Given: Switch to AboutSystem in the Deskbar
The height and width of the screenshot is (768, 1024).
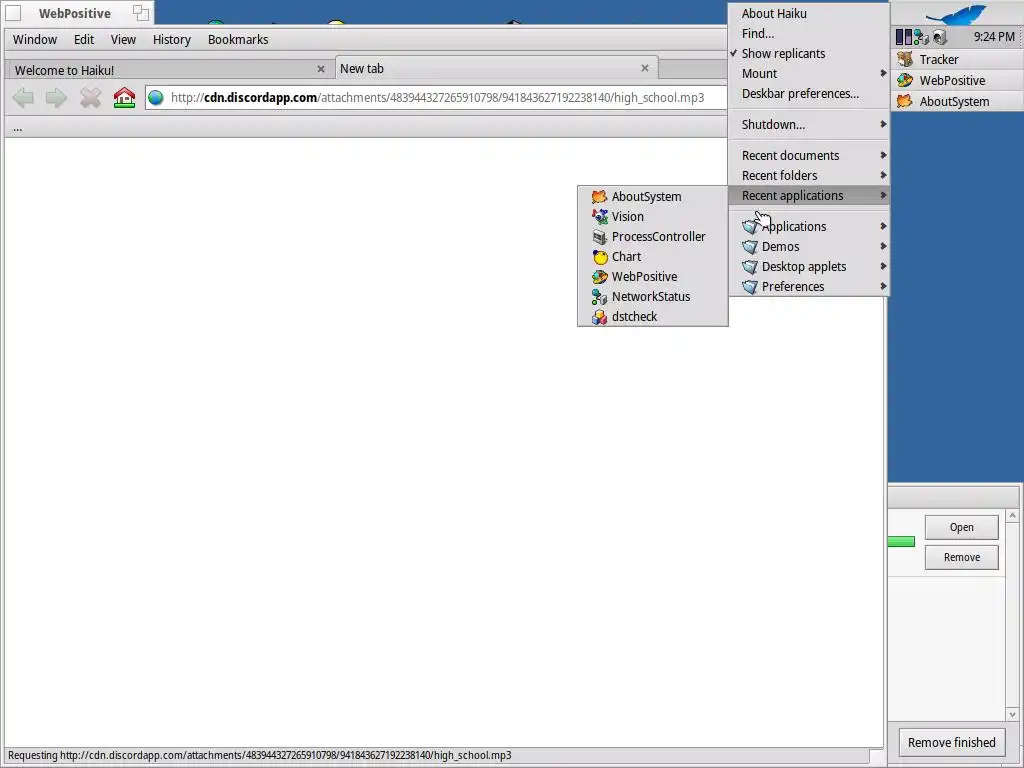Looking at the screenshot, I should [957, 101].
